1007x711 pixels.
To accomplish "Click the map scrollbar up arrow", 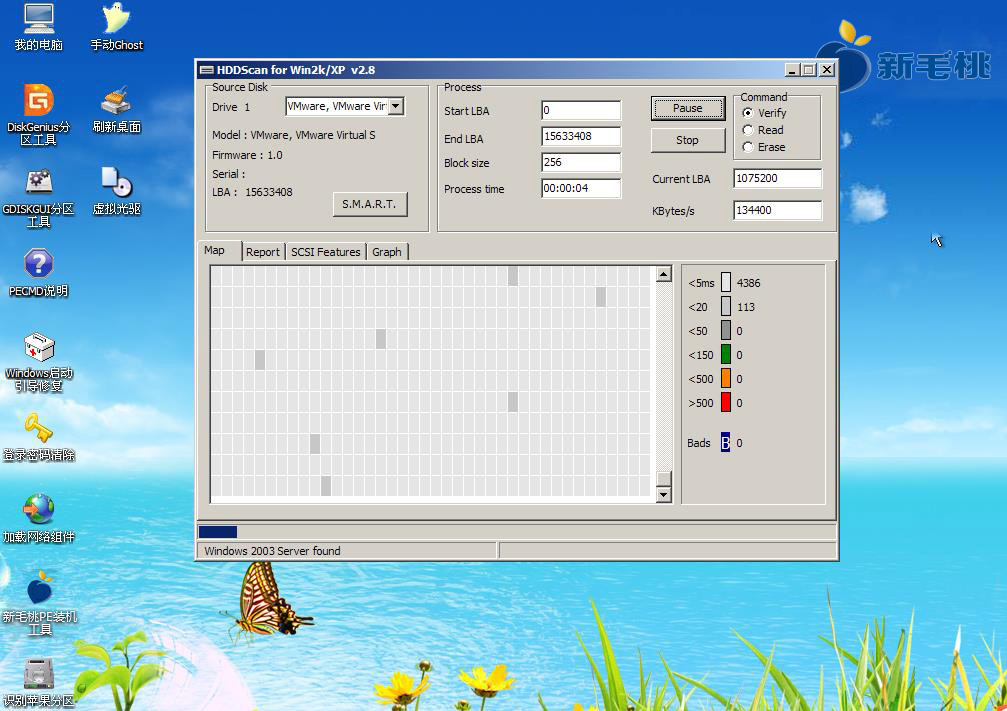I will pos(663,274).
